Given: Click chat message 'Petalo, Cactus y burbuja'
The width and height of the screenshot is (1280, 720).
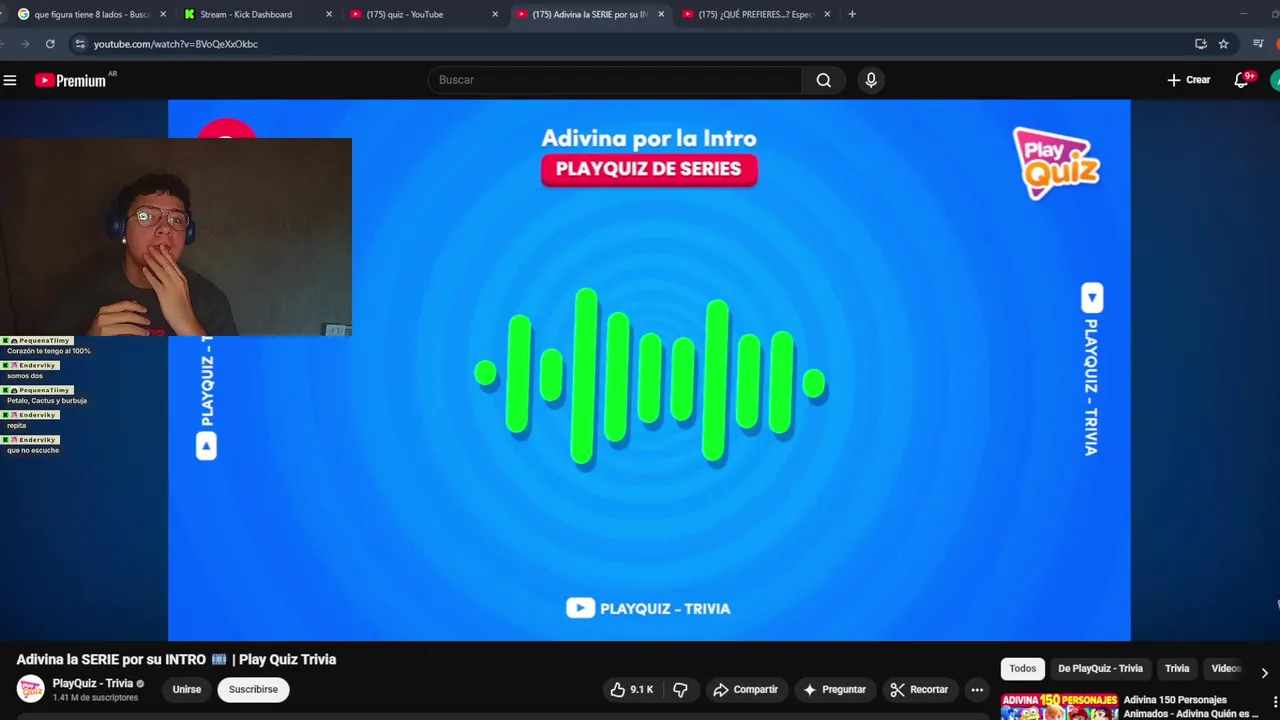Looking at the screenshot, I should click(47, 400).
